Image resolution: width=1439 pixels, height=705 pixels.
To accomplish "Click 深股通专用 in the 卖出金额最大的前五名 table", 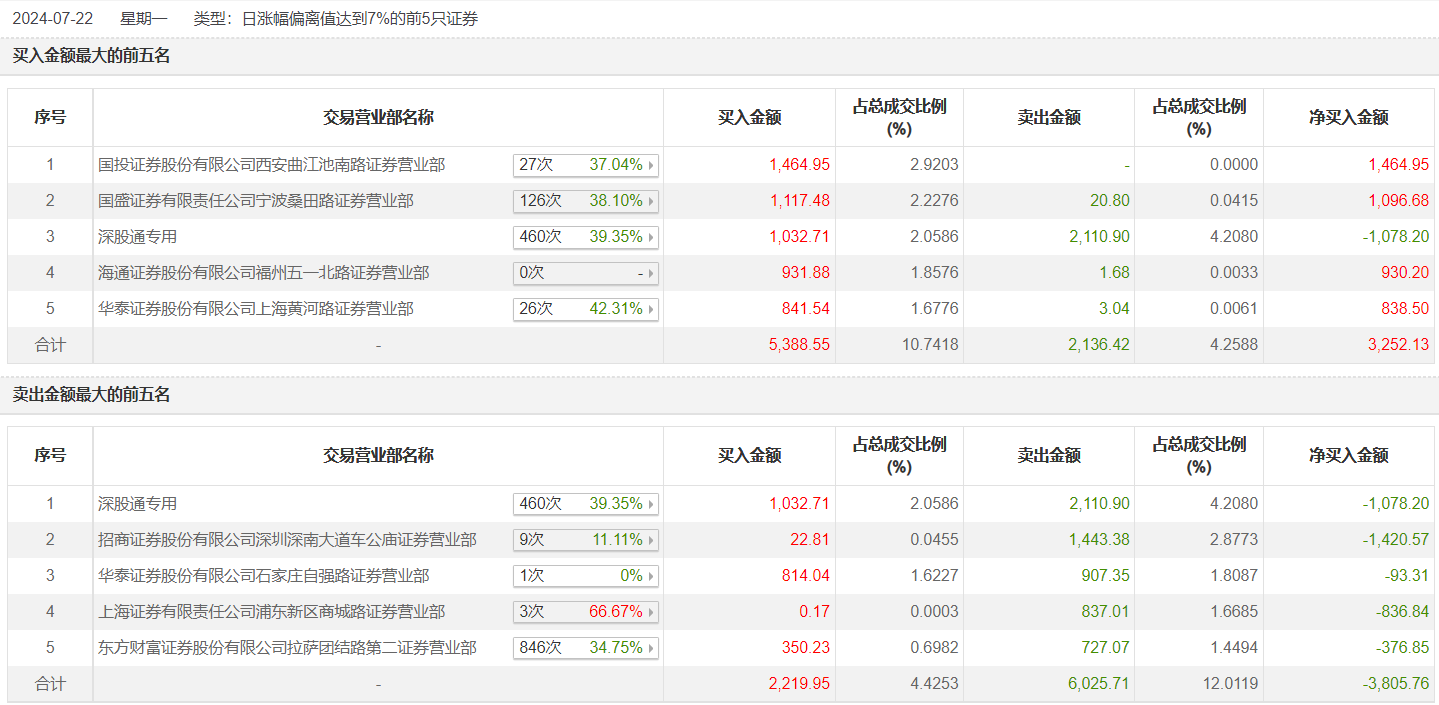I will coord(138,504).
